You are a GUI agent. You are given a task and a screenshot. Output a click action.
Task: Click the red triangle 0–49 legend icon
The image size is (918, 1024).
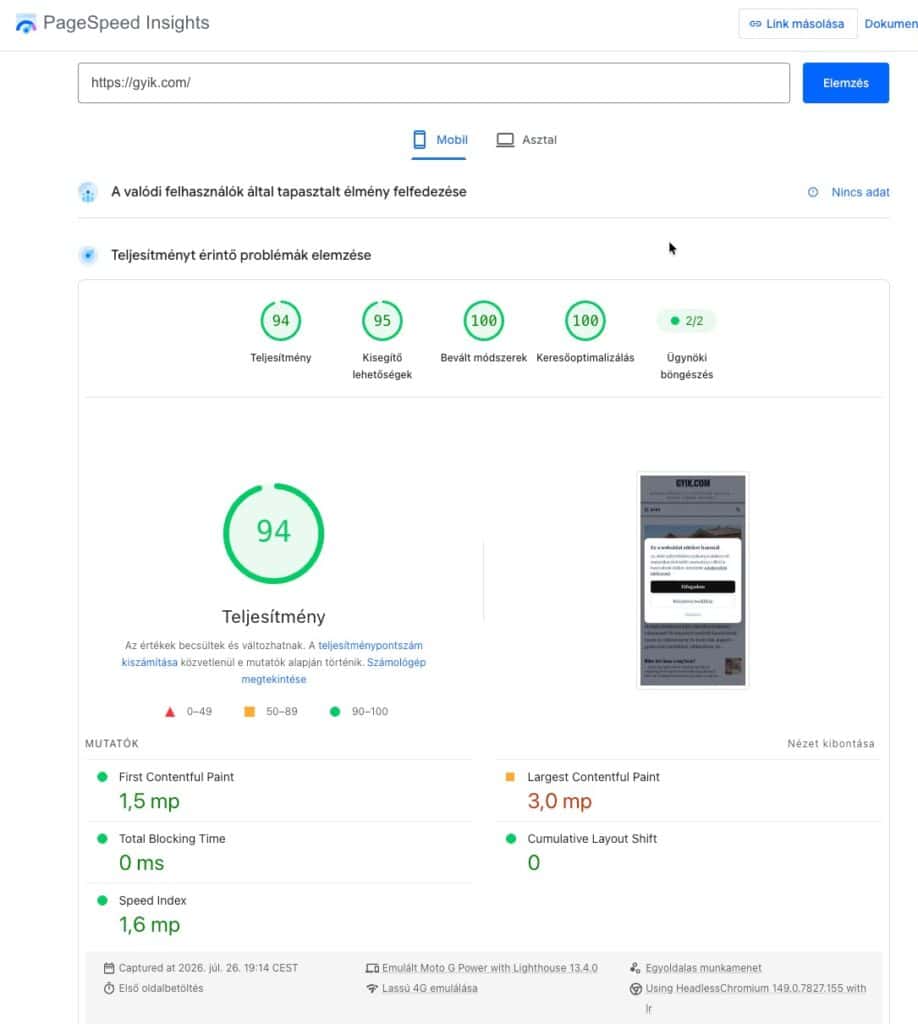point(170,712)
